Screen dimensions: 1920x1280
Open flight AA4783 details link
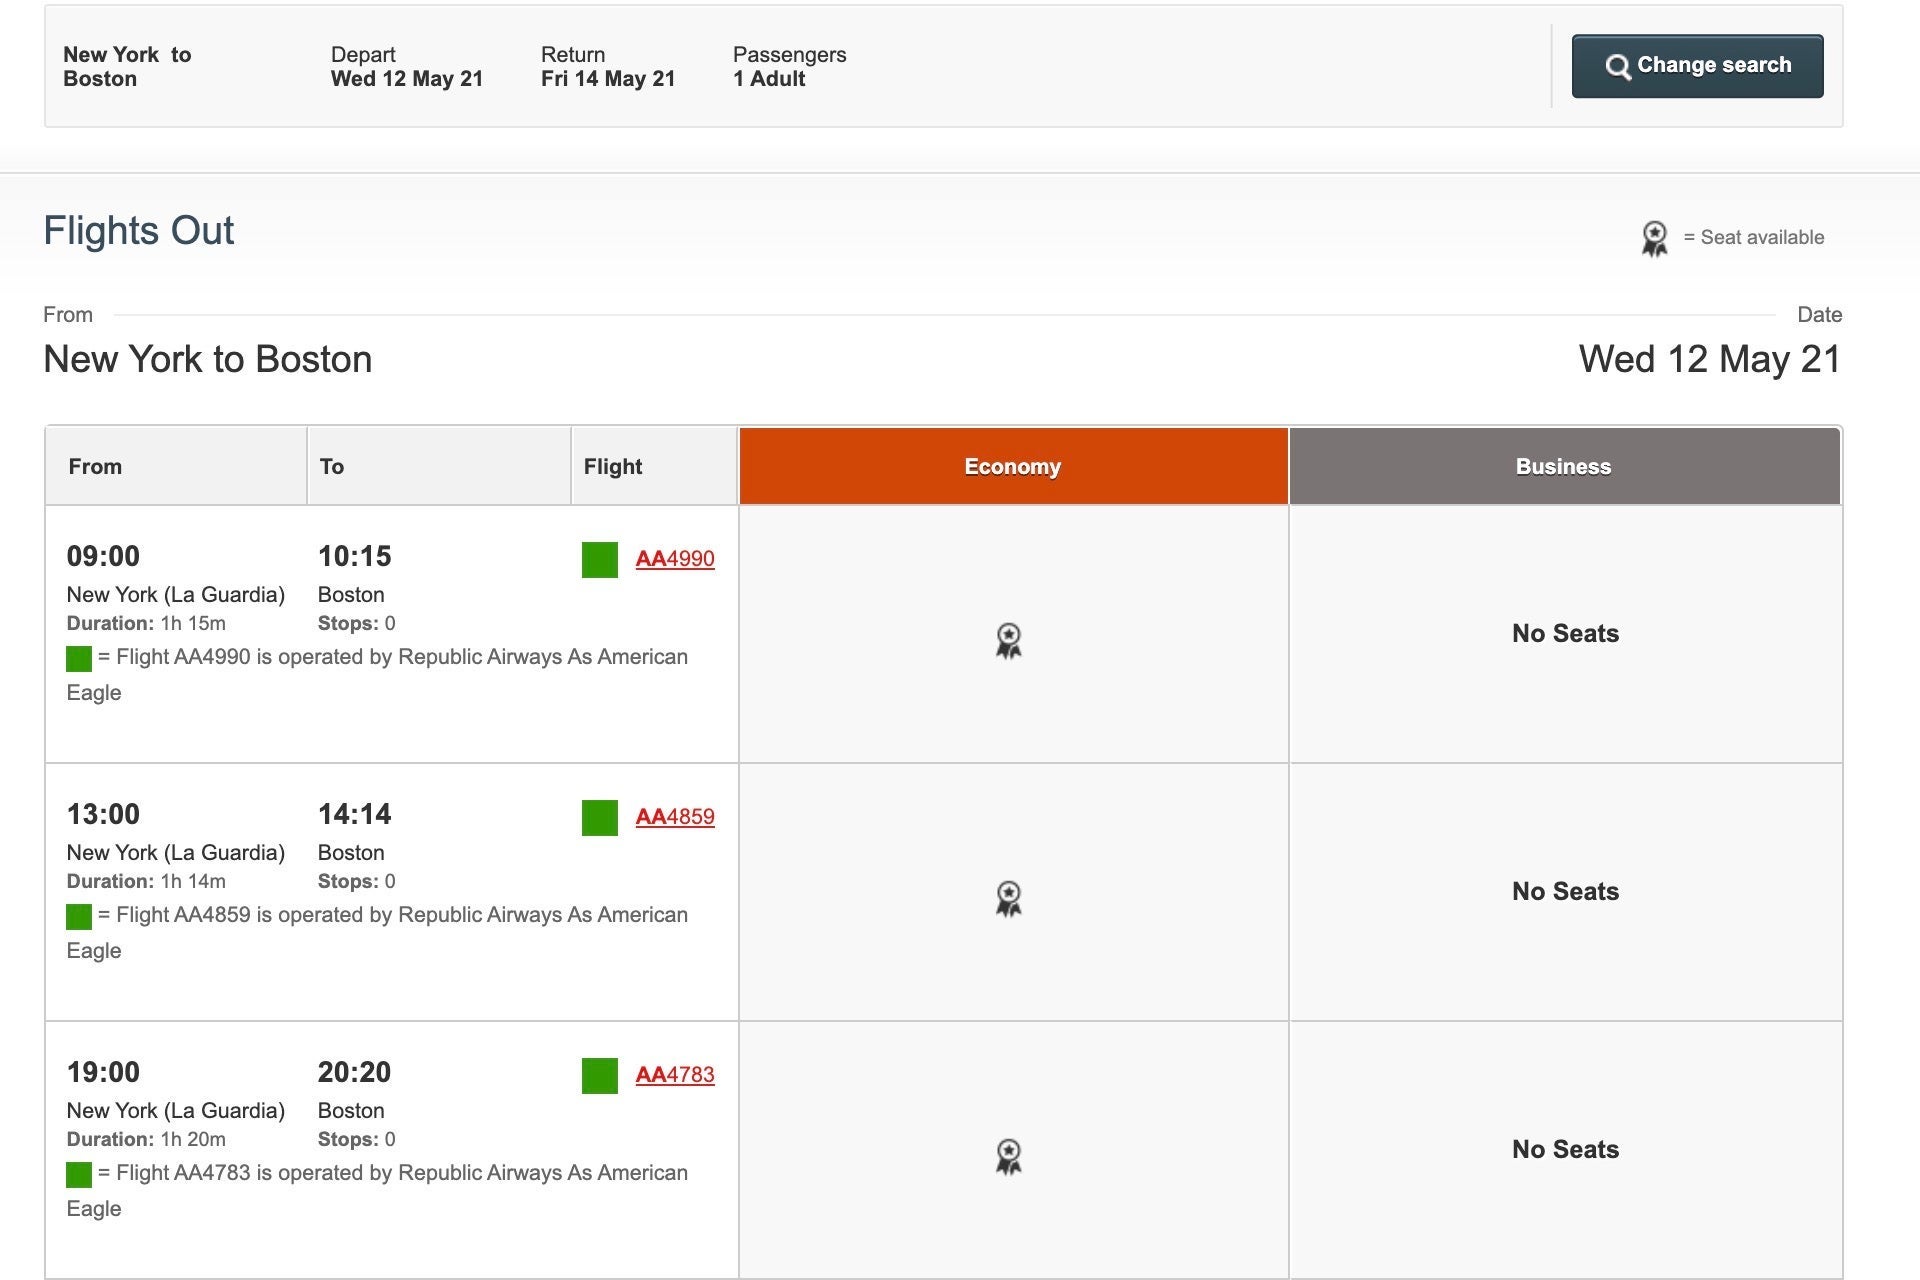[x=674, y=1075]
